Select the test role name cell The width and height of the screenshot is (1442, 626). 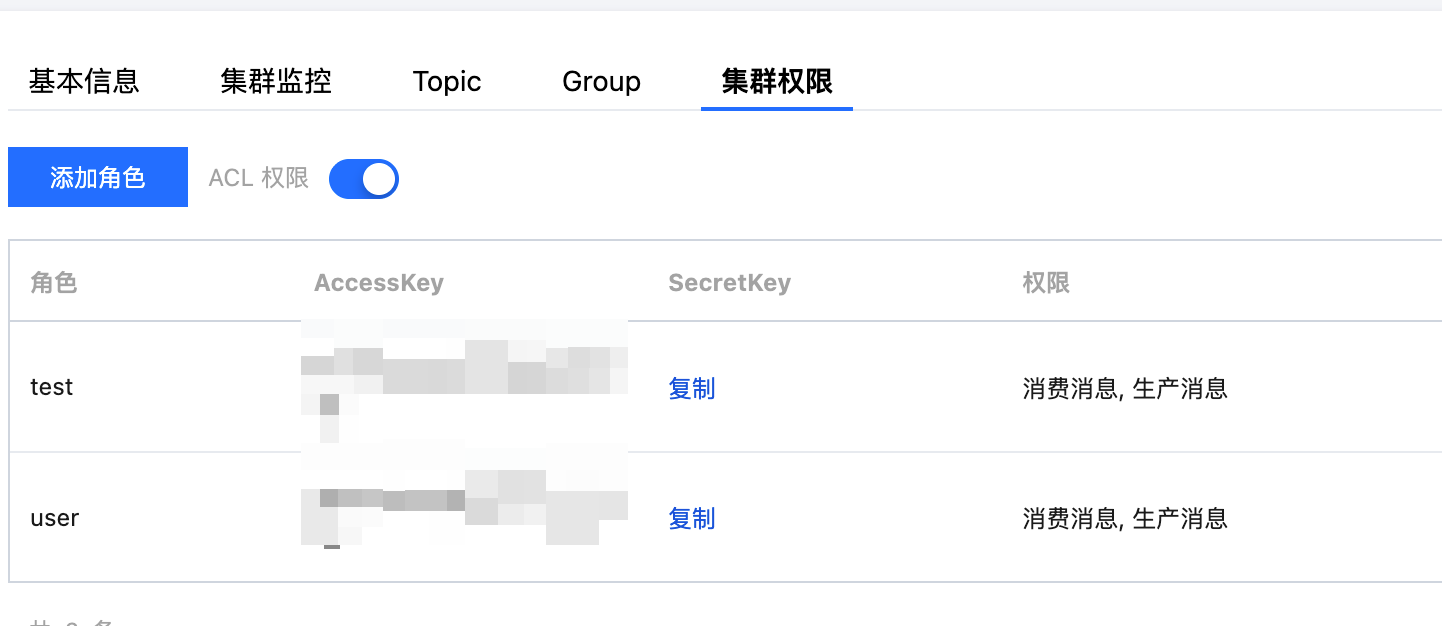click(x=52, y=388)
